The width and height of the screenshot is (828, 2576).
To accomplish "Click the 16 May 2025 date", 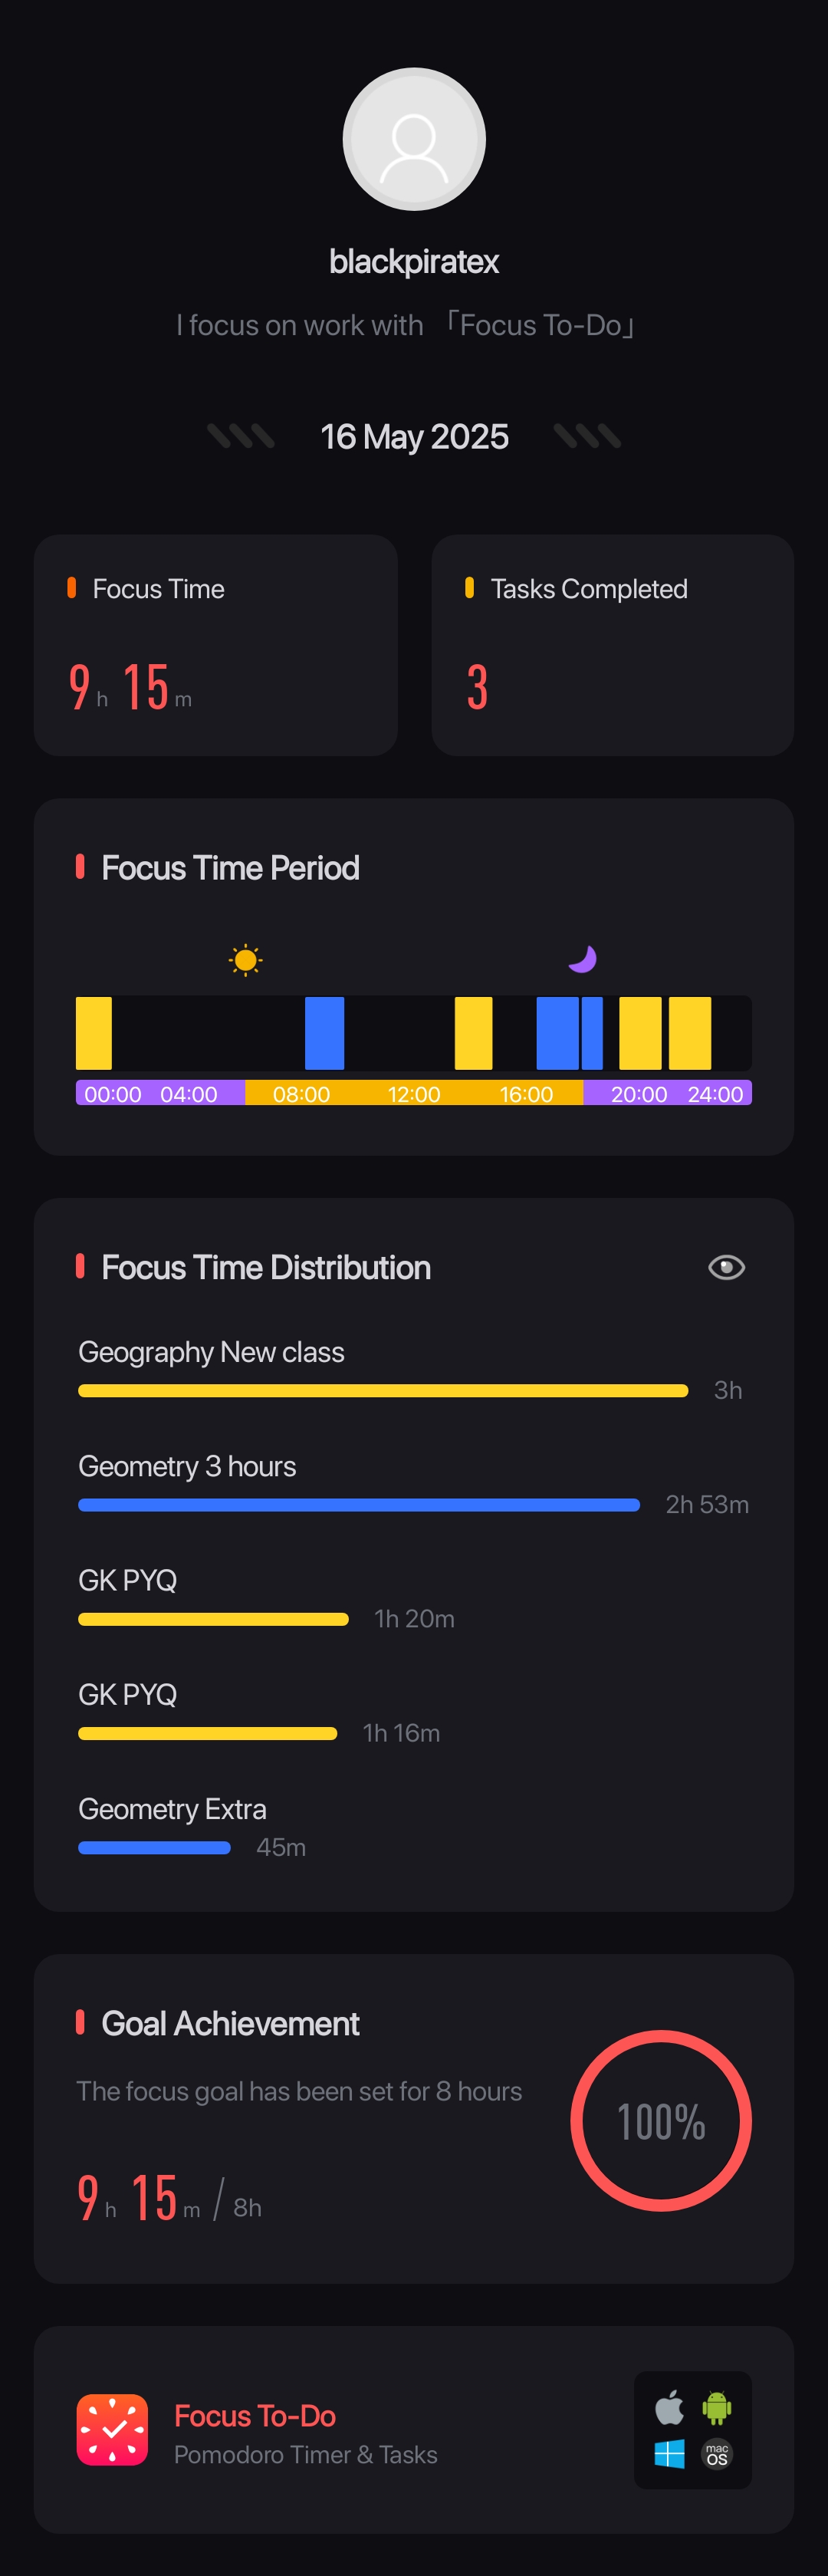I will pyautogui.click(x=414, y=437).
